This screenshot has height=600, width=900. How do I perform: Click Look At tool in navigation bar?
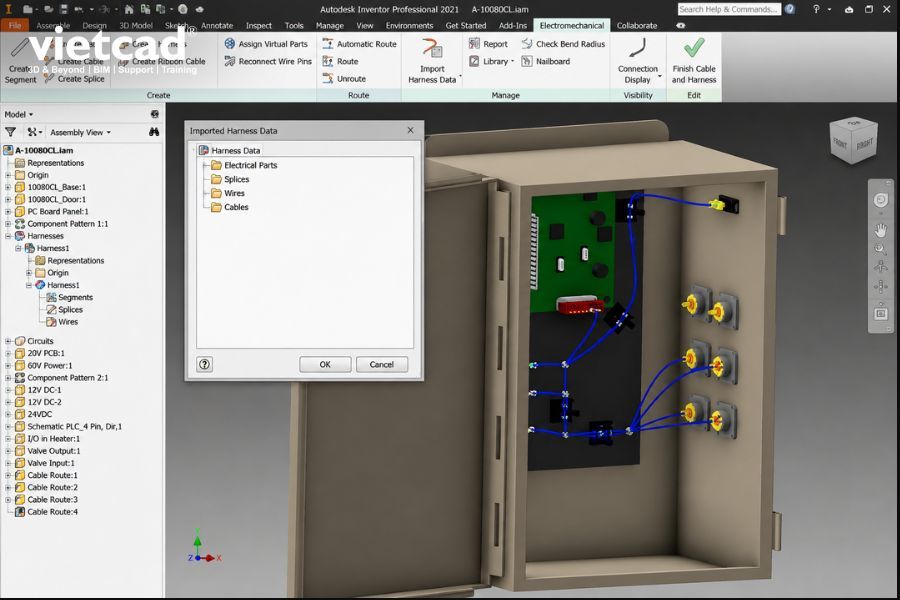(x=880, y=314)
